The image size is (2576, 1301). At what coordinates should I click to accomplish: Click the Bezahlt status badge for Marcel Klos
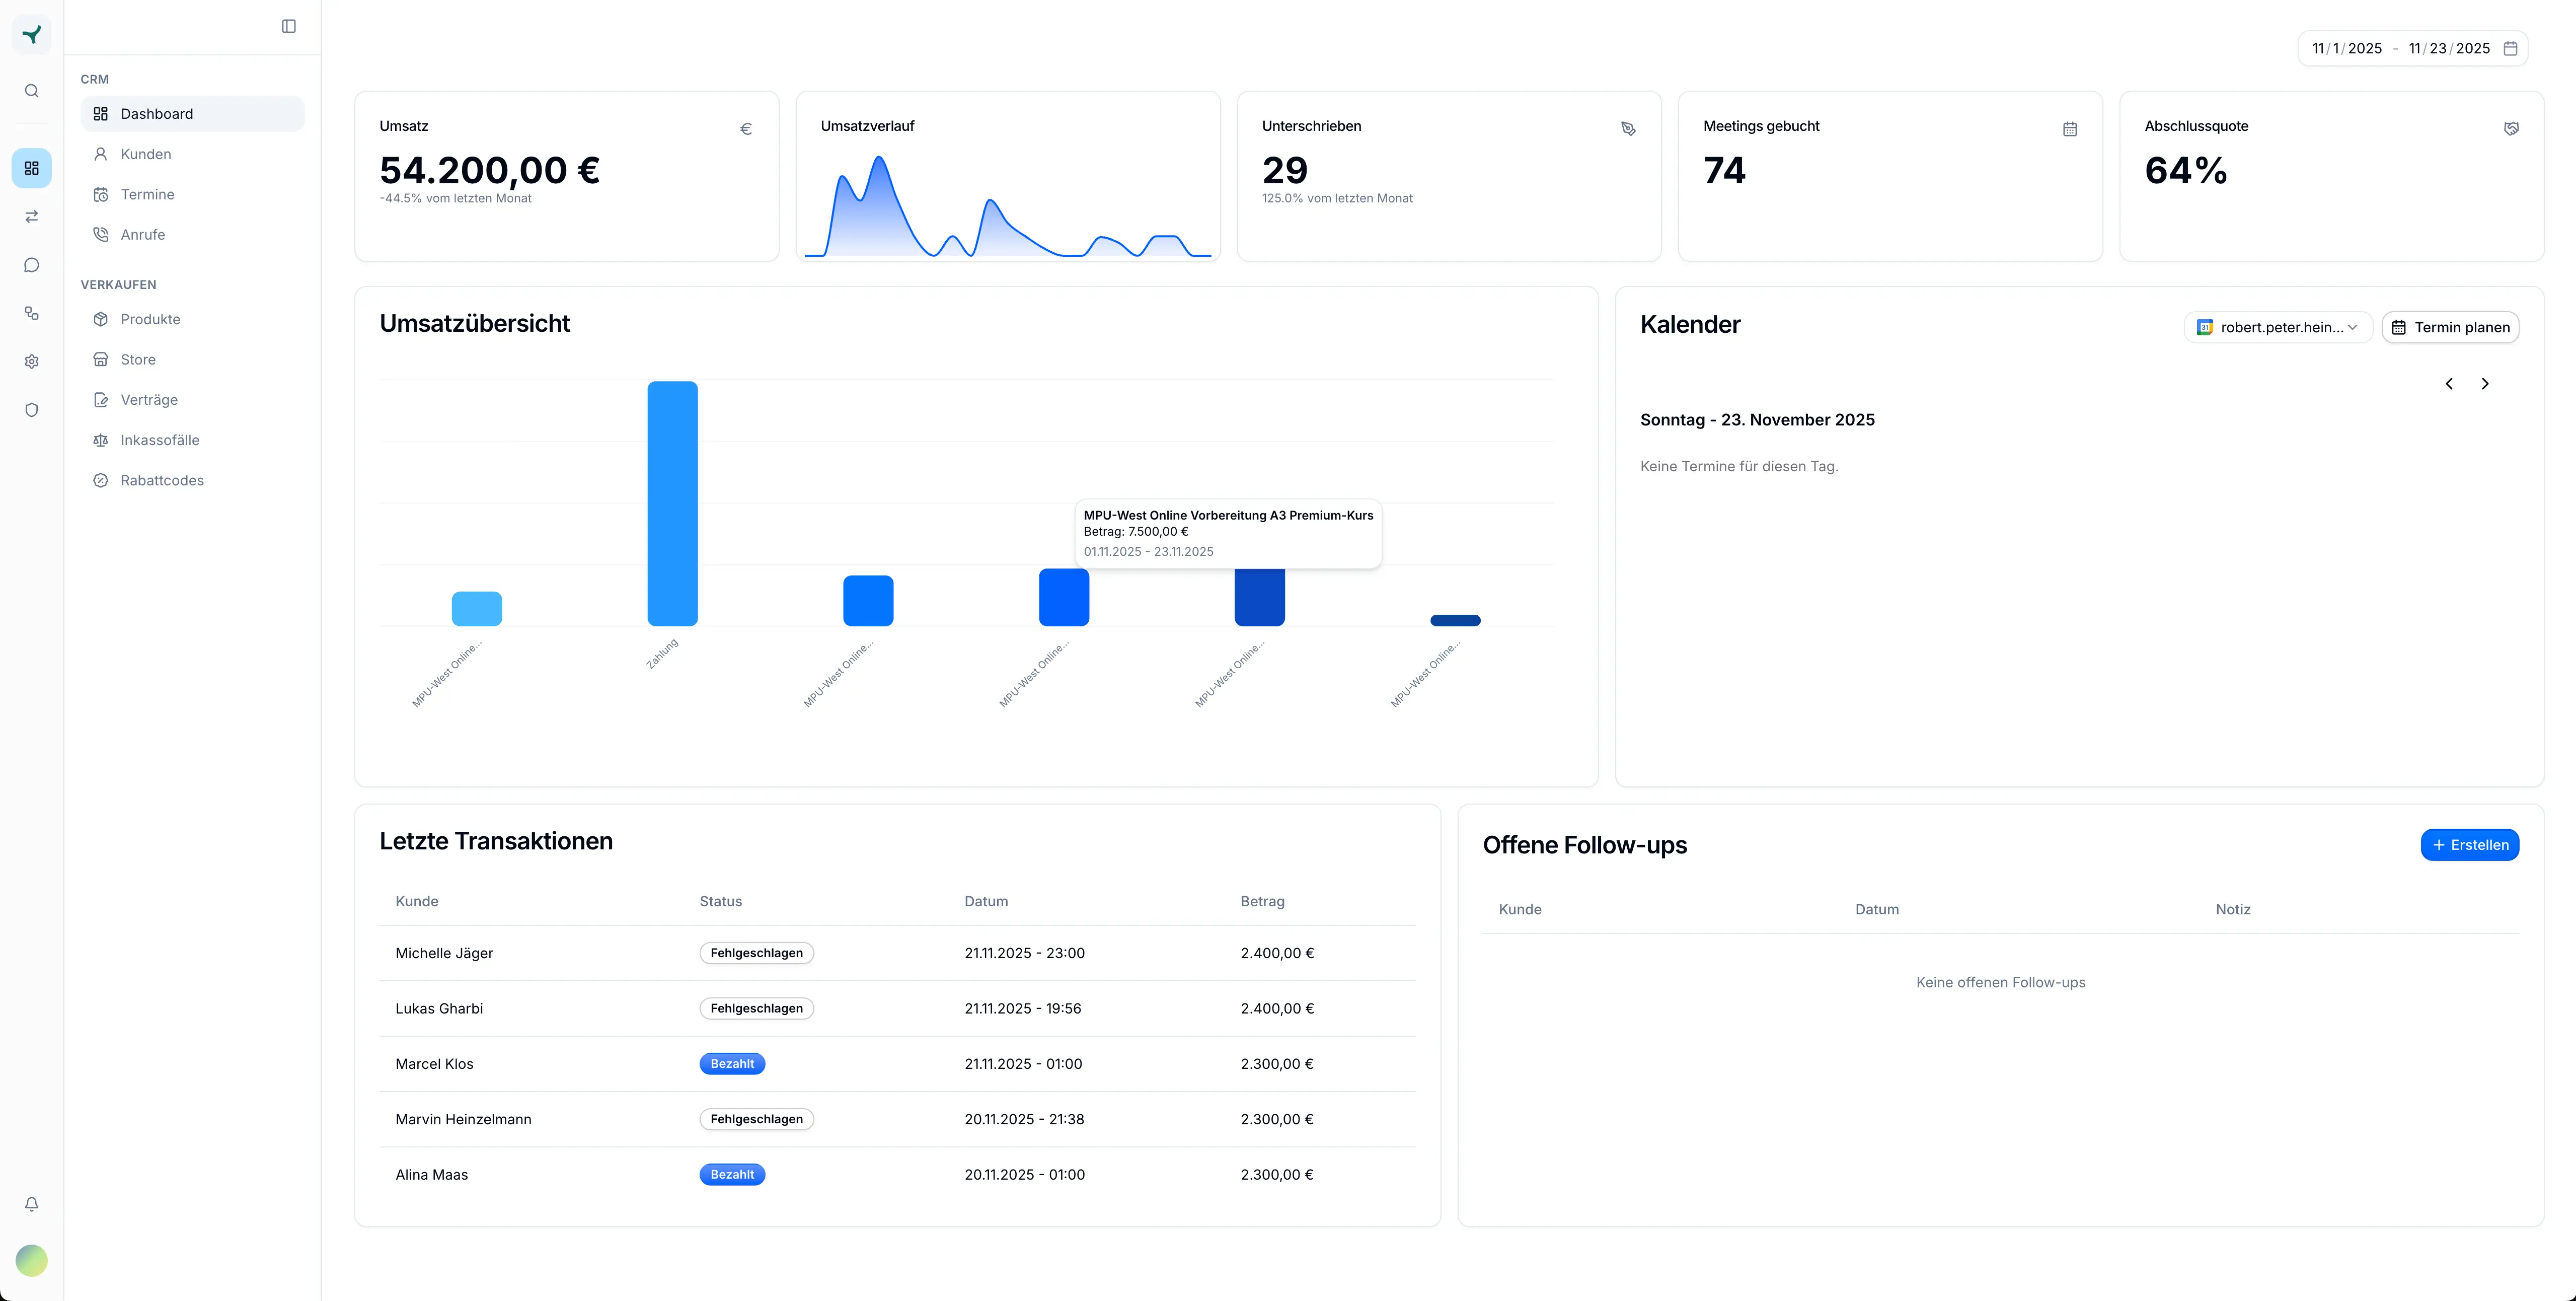pos(732,1063)
